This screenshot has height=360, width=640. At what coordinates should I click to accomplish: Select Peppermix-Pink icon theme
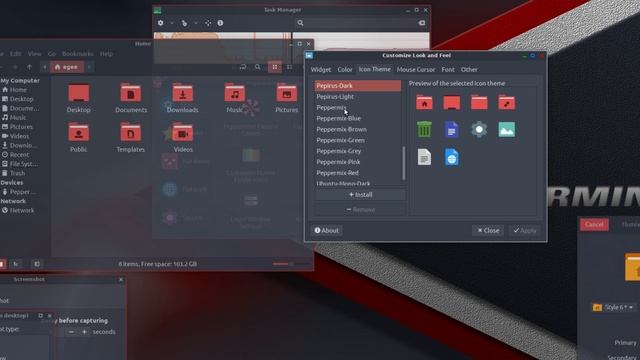point(358,162)
